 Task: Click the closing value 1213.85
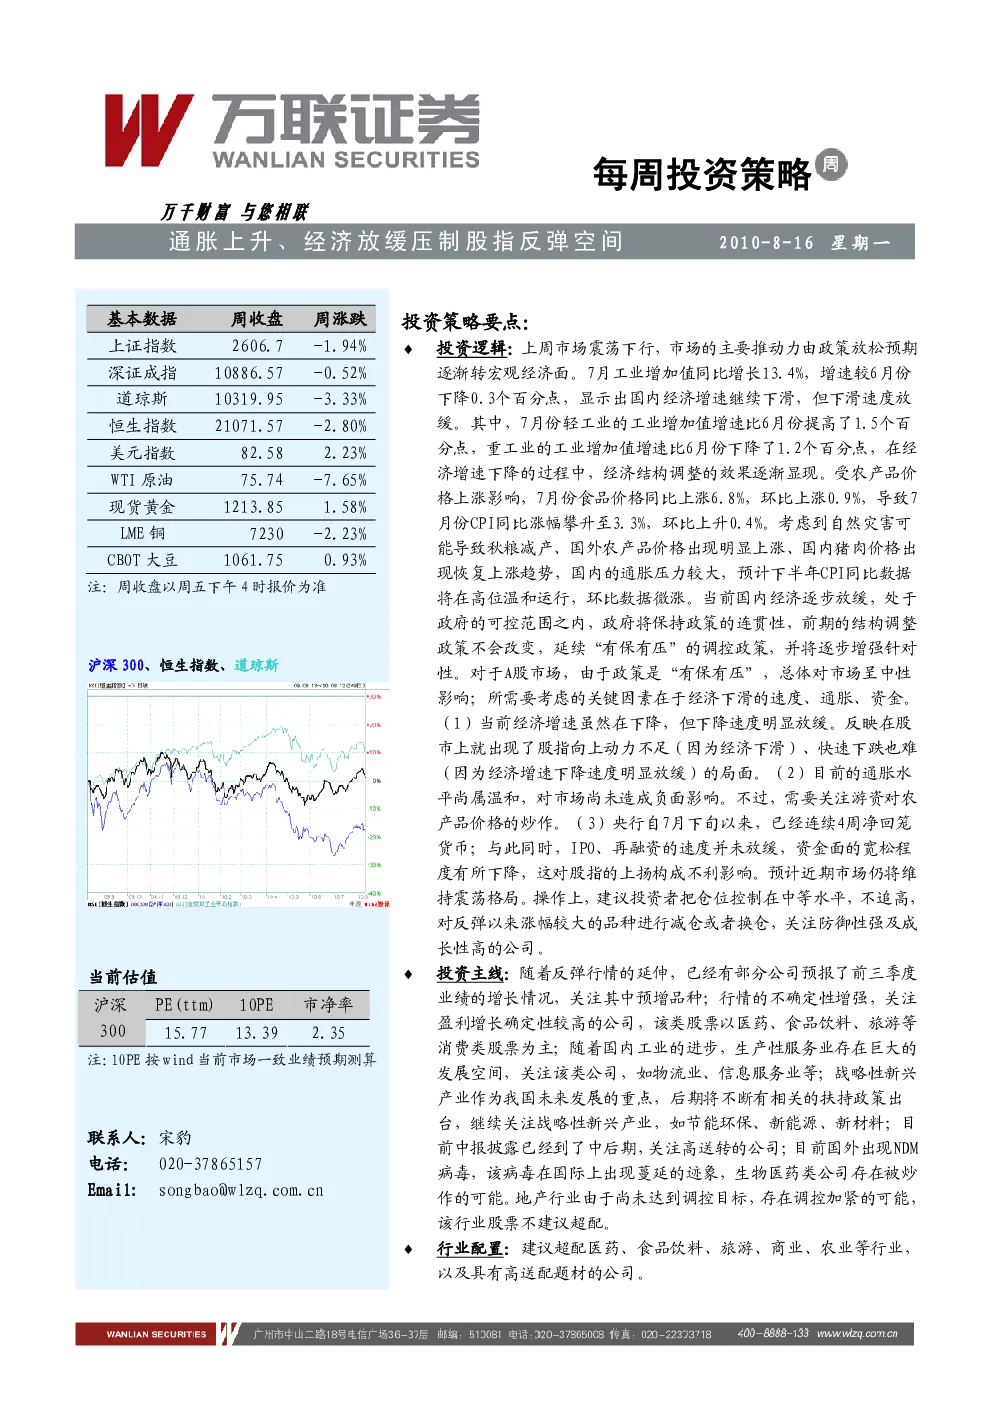point(253,507)
